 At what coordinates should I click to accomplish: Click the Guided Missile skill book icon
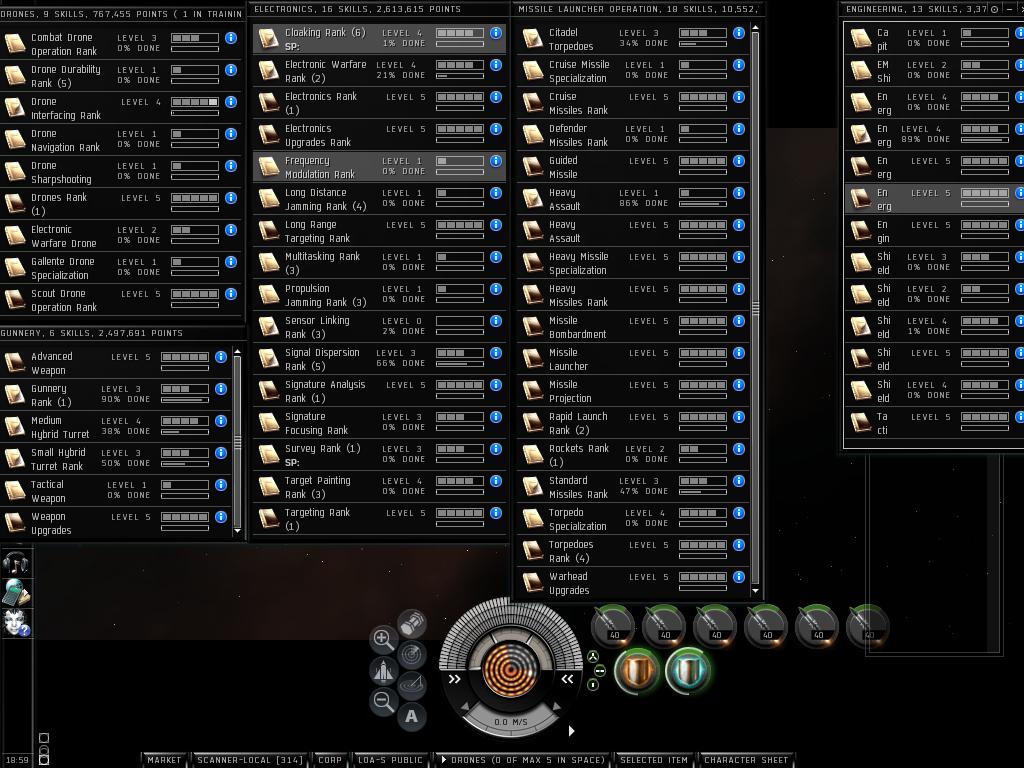[533, 167]
